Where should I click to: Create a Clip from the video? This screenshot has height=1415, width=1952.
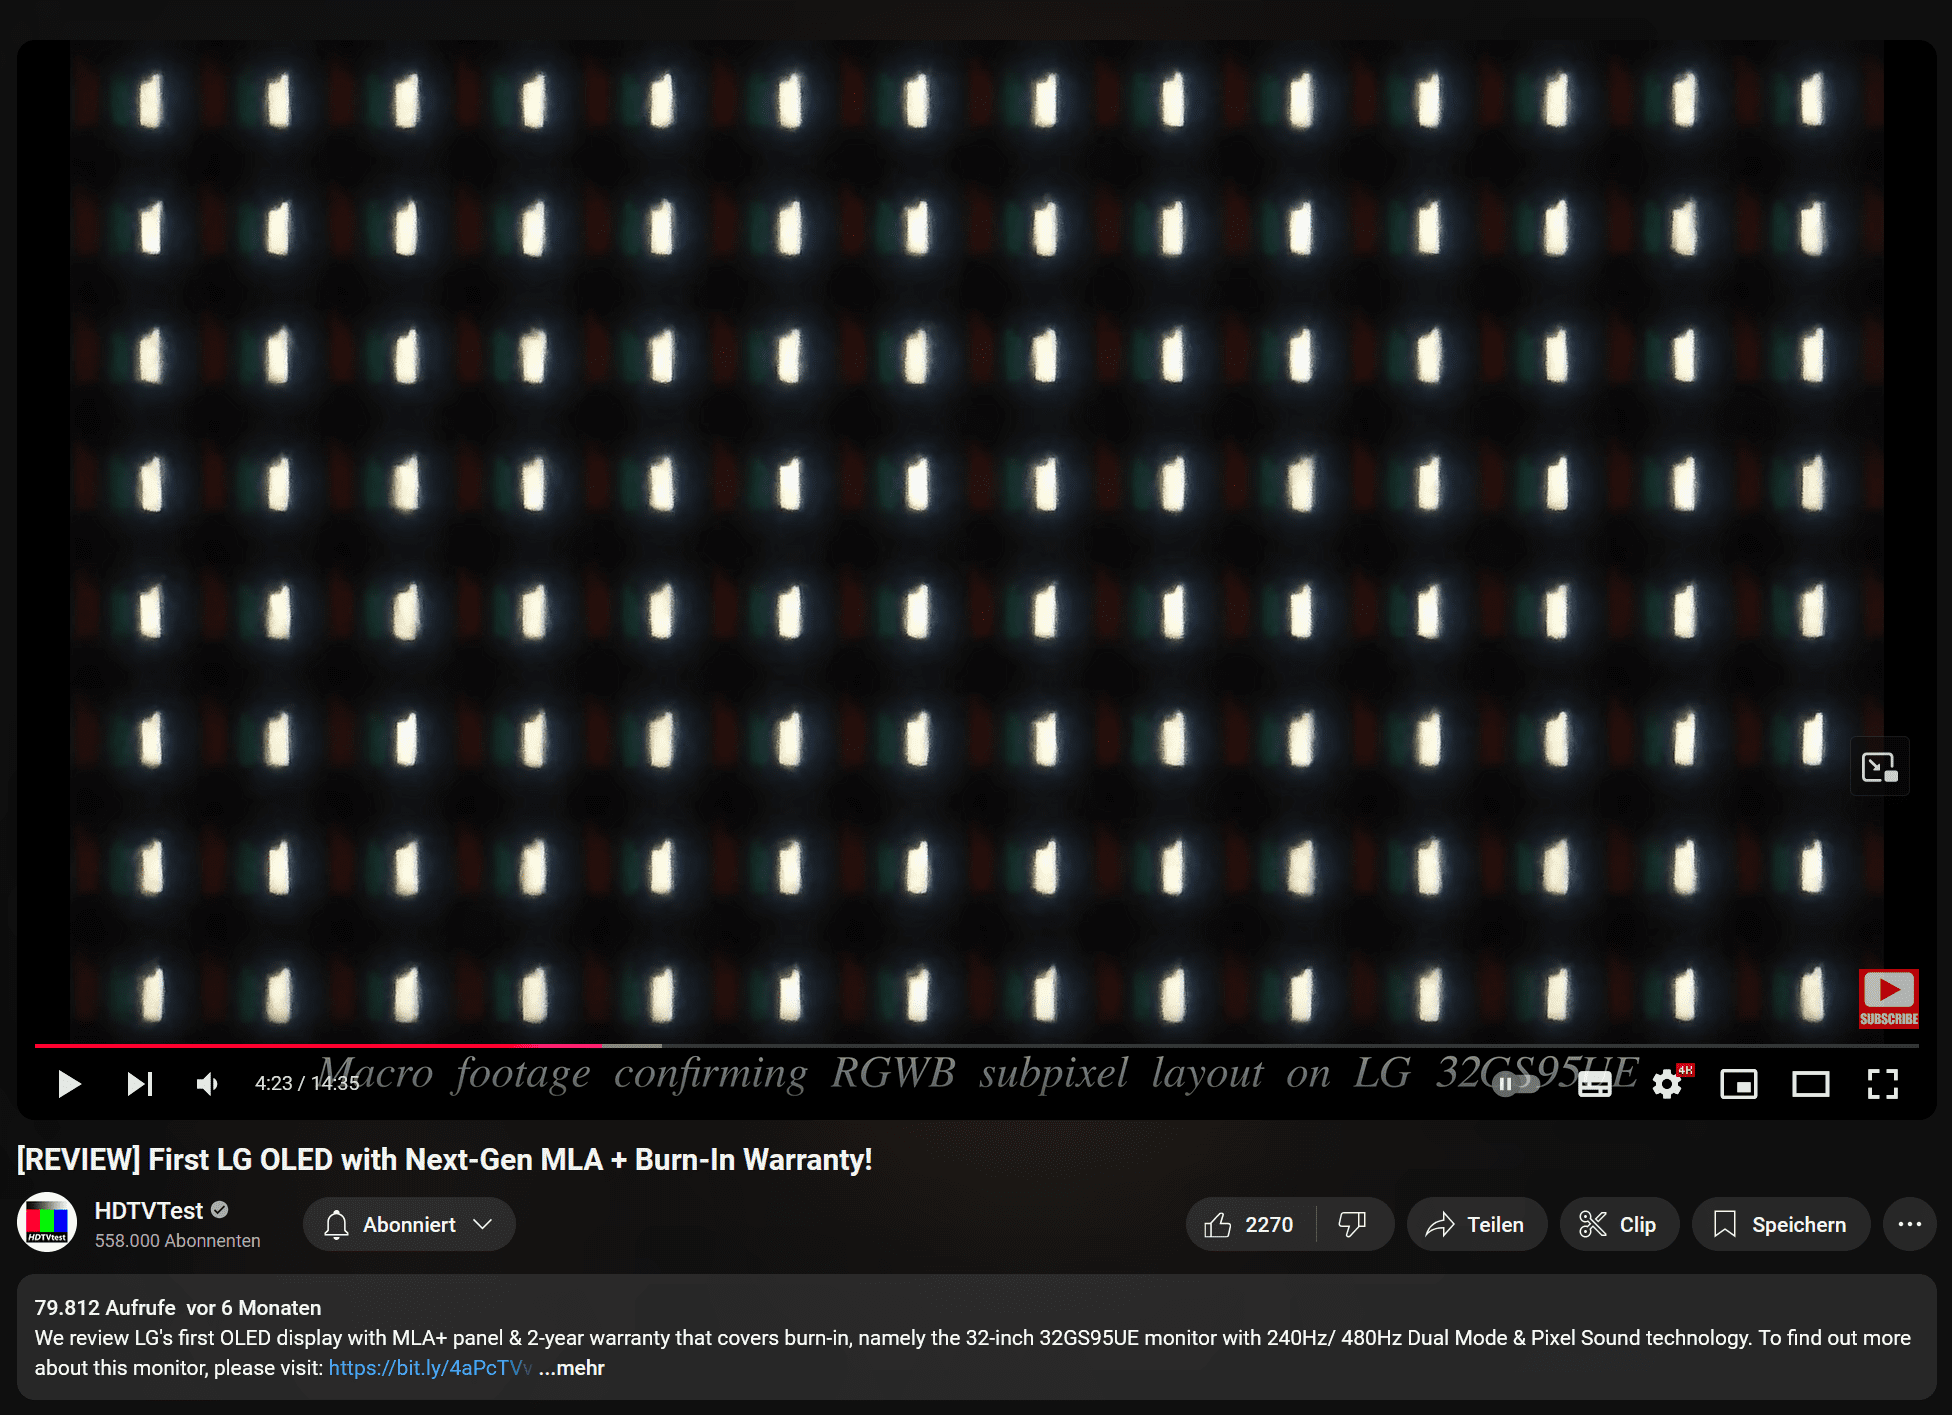click(x=1619, y=1224)
